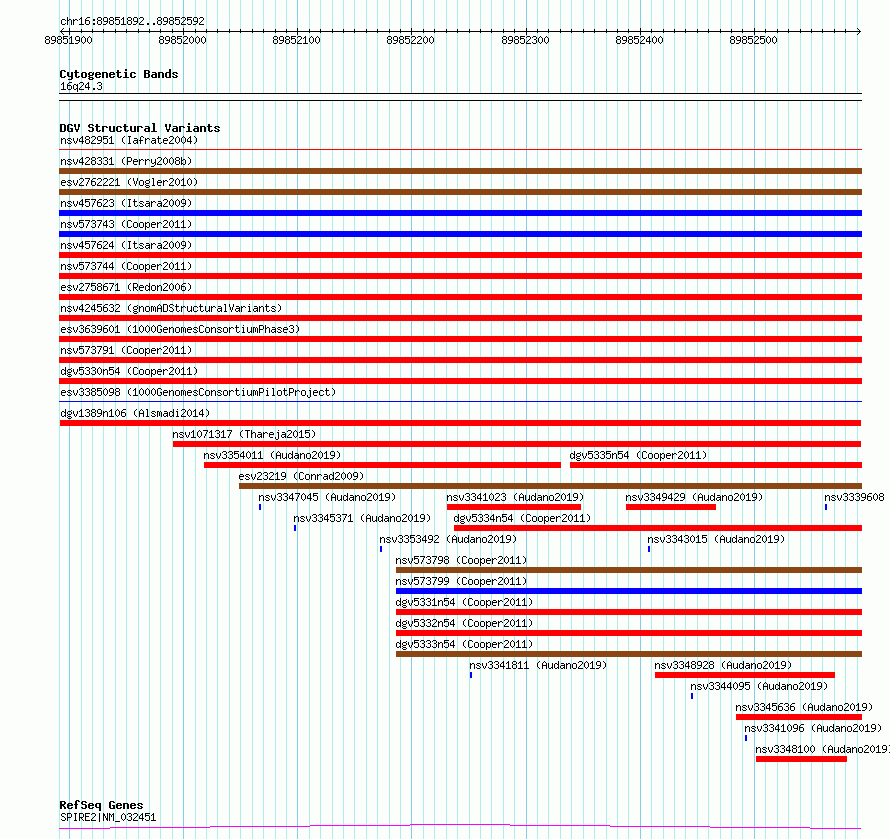The image size is (890, 839).
Task: Click ruler position 89852500
Action: pyautogui.click(x=753, y=40)
